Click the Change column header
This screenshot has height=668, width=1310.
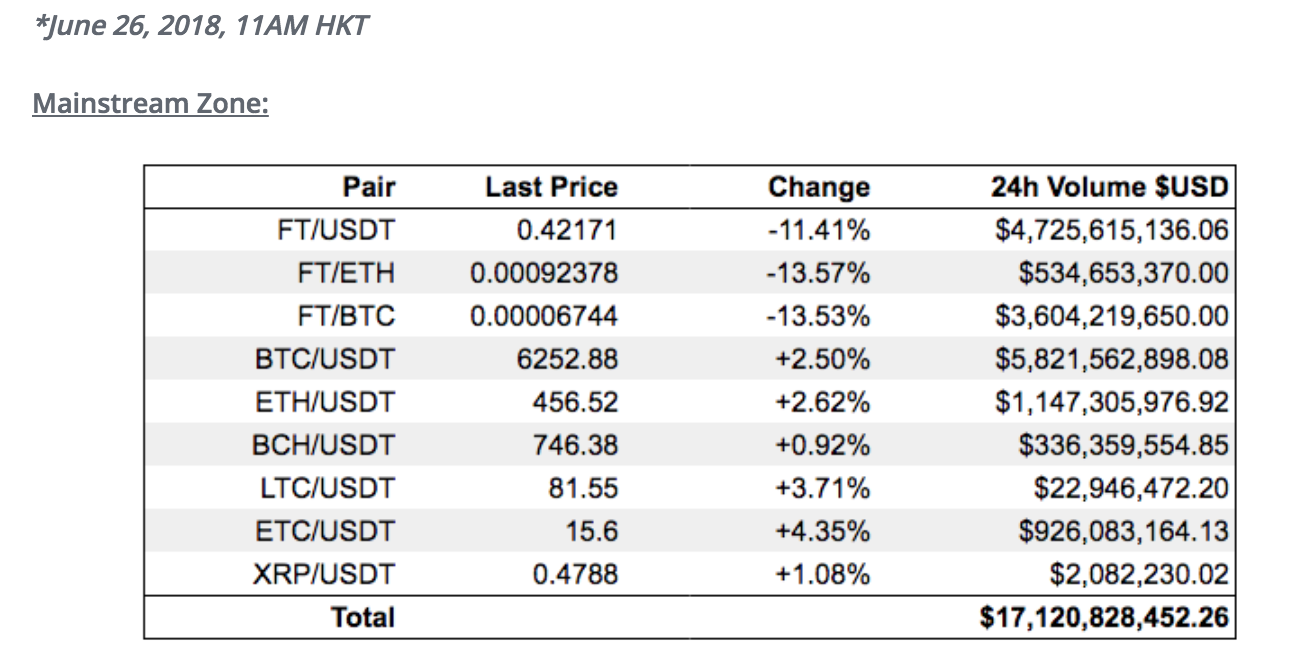coord(818,187)
